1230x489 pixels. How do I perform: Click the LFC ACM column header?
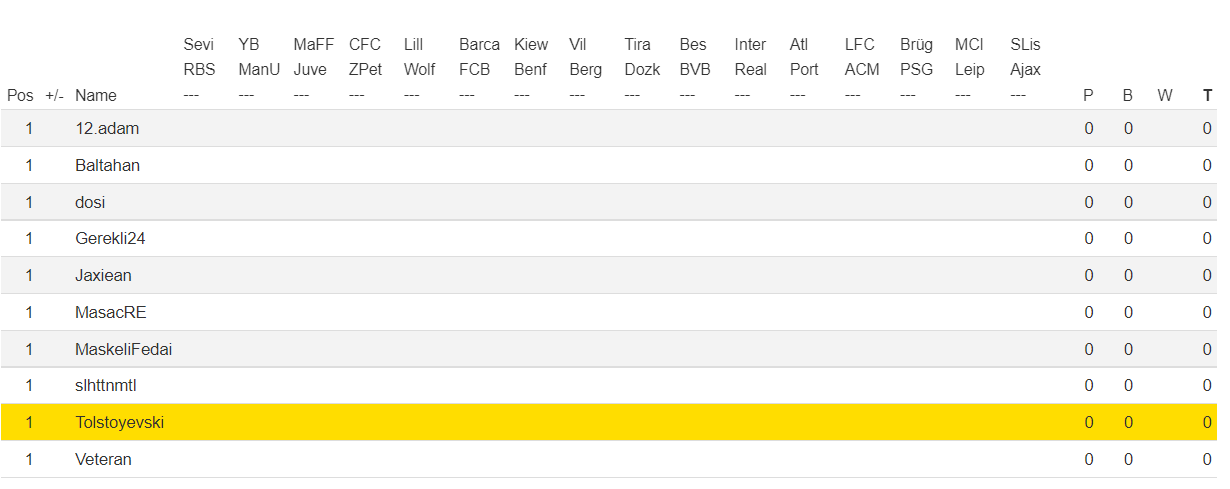click(x=861, y=57)
